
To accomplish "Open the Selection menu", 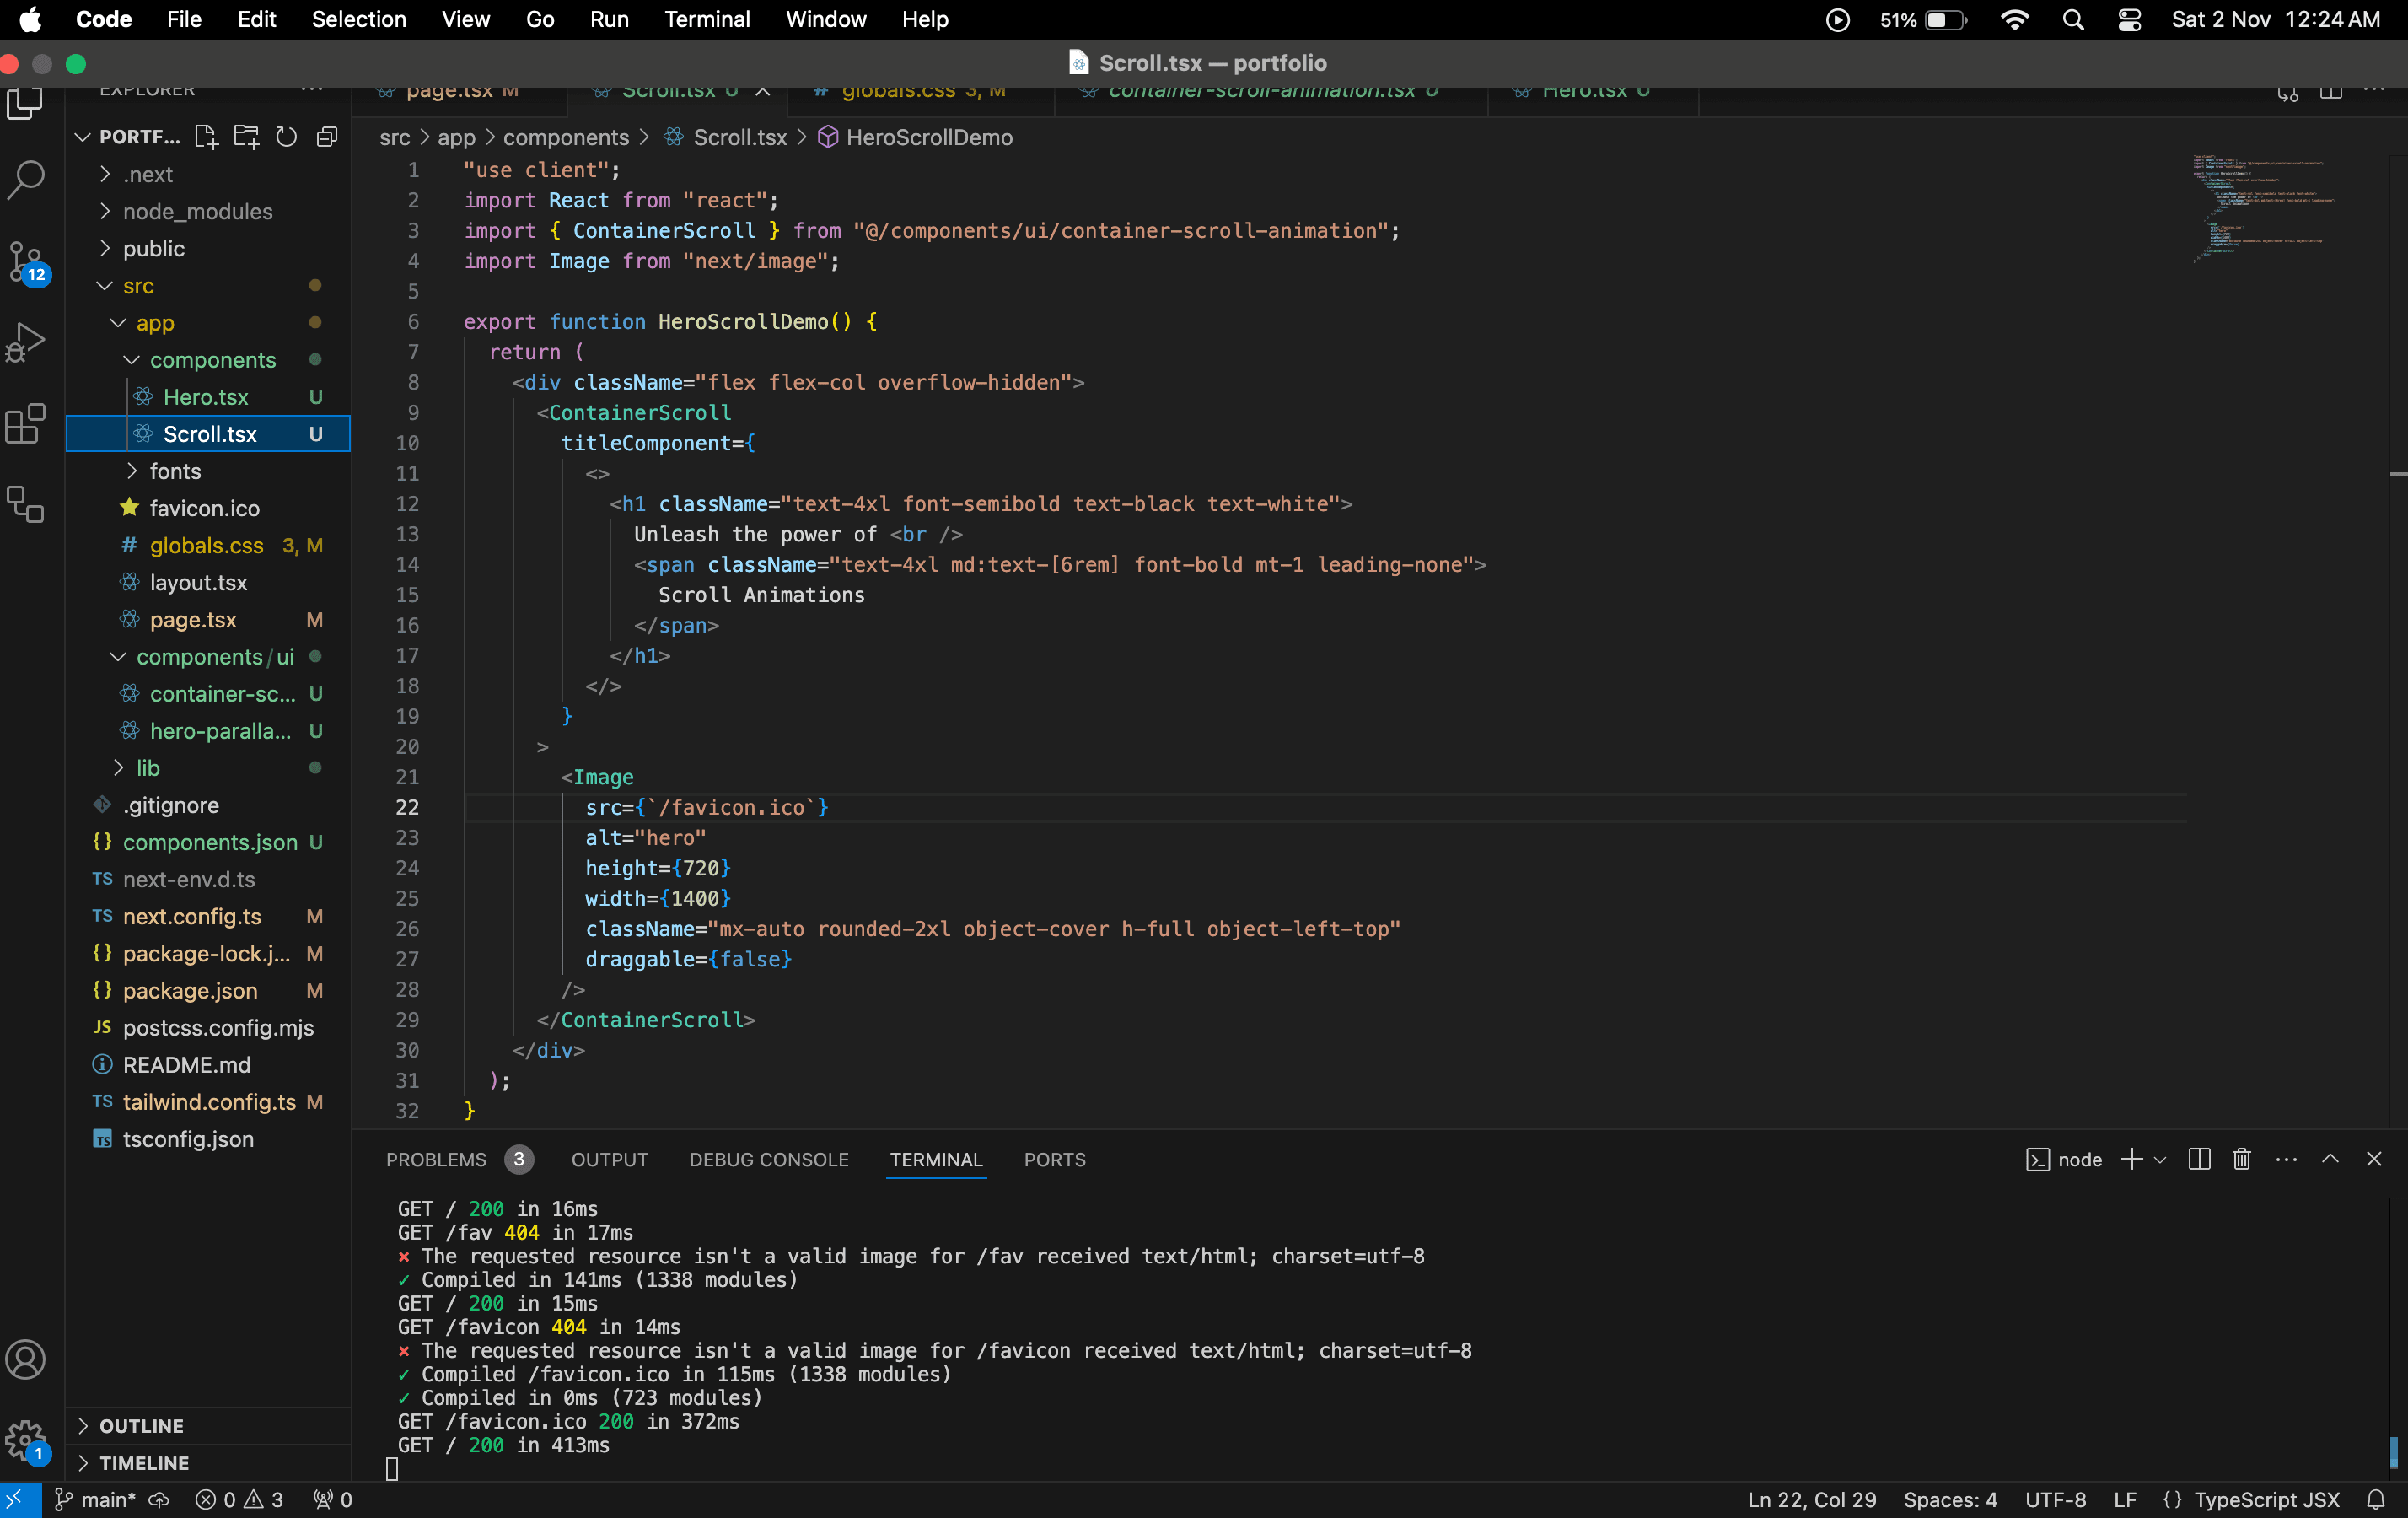I will click(x=359, y=20).
